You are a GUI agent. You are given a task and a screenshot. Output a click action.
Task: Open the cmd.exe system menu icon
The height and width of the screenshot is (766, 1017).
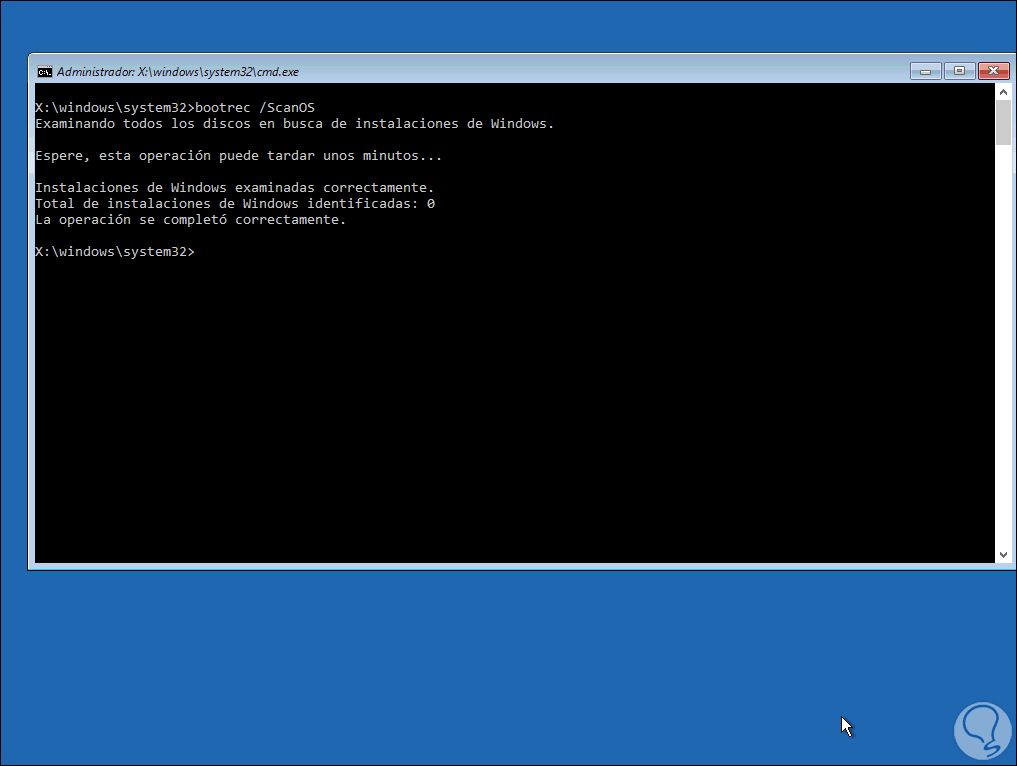pos(44,72)
